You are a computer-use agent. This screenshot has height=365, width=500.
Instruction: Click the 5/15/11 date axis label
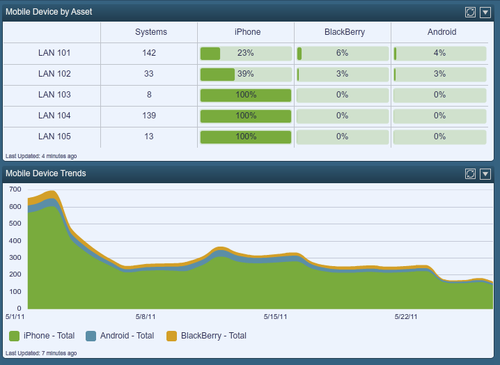pyautogui.click(x=275, y=317)
